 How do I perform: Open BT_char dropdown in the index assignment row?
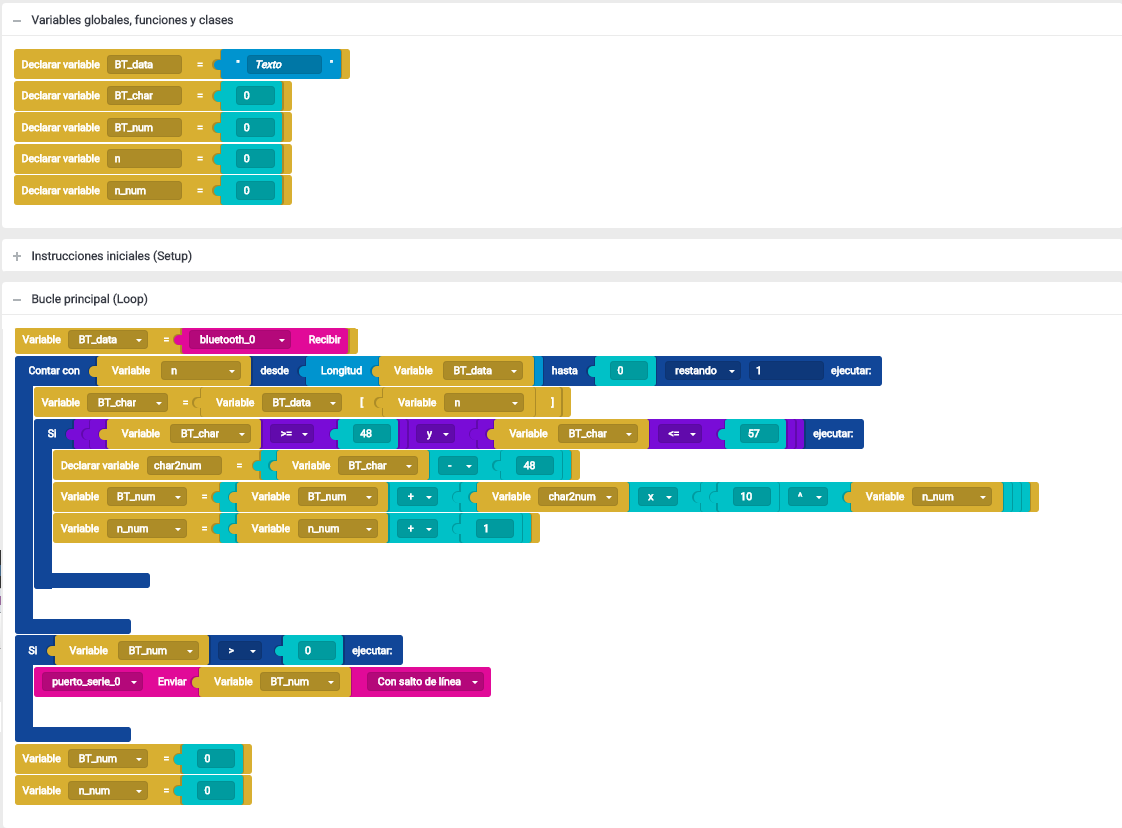tap(127, 403)
